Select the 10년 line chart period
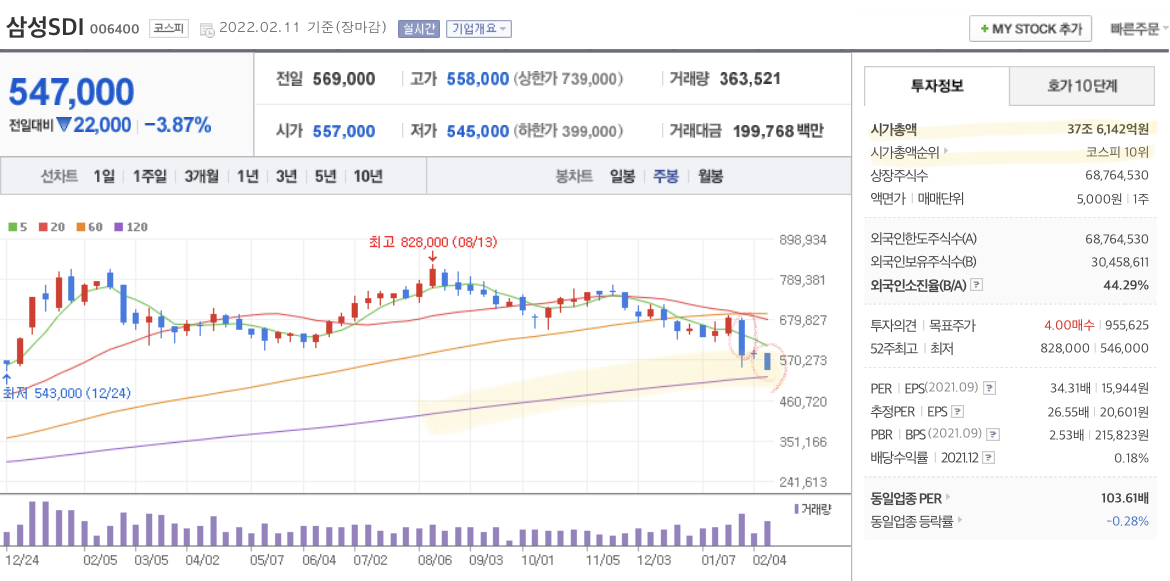 click(x=368, y=177)
